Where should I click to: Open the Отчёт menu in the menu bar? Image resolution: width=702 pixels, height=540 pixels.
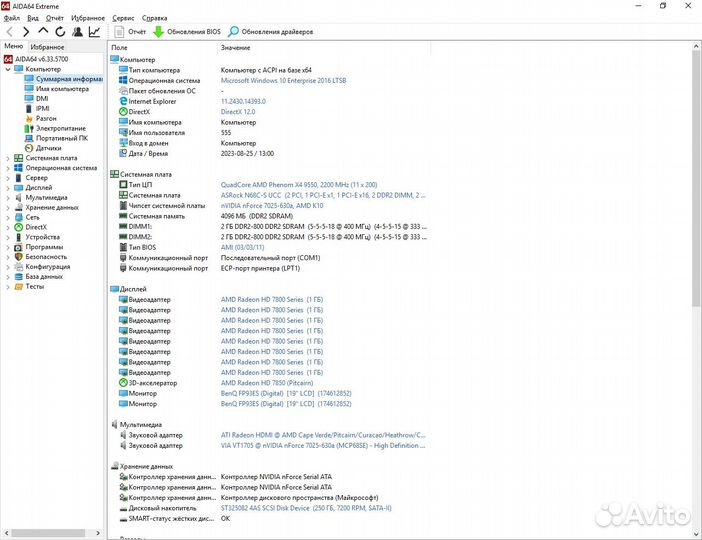[55, 18]
